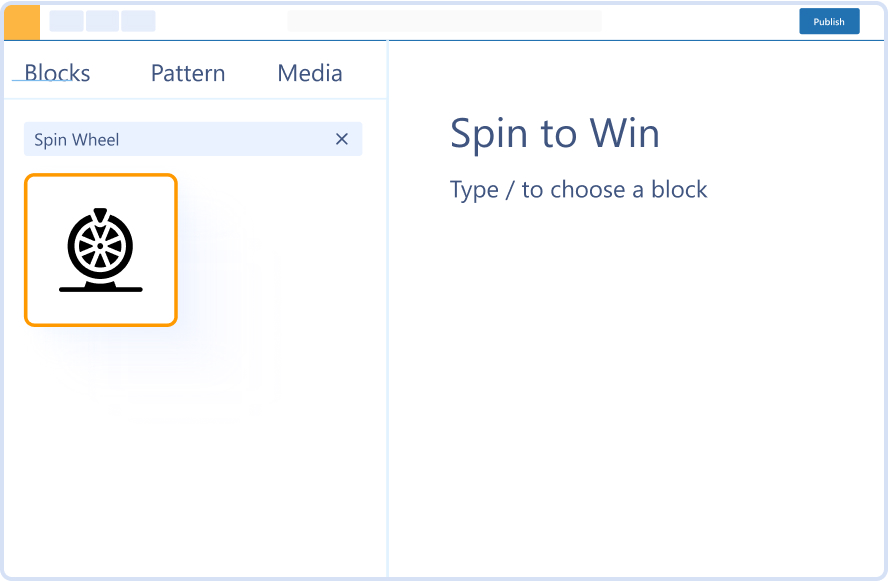
Task: Click the address bar at the top
Action: 443,20
